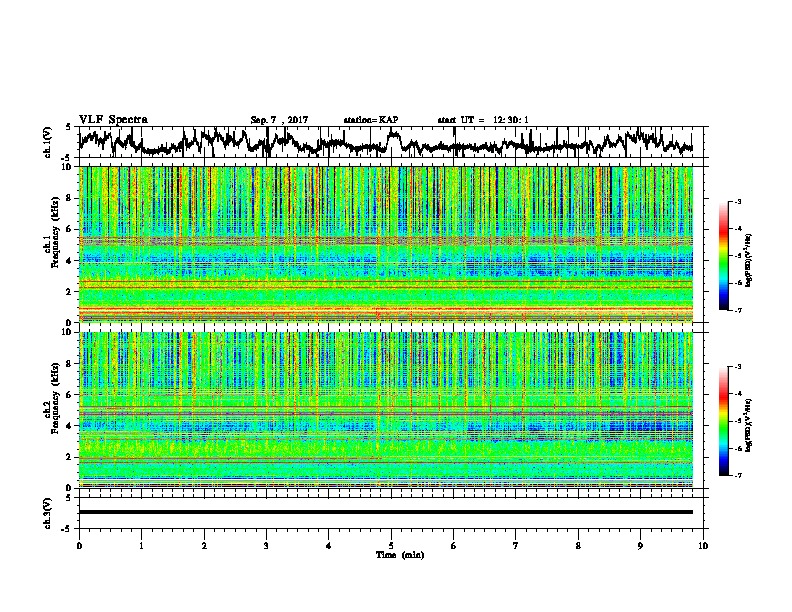Click the thick flat ch.3 voltage trace
Image resolution: width=792 pixels, height=612 pixels.
386,512
